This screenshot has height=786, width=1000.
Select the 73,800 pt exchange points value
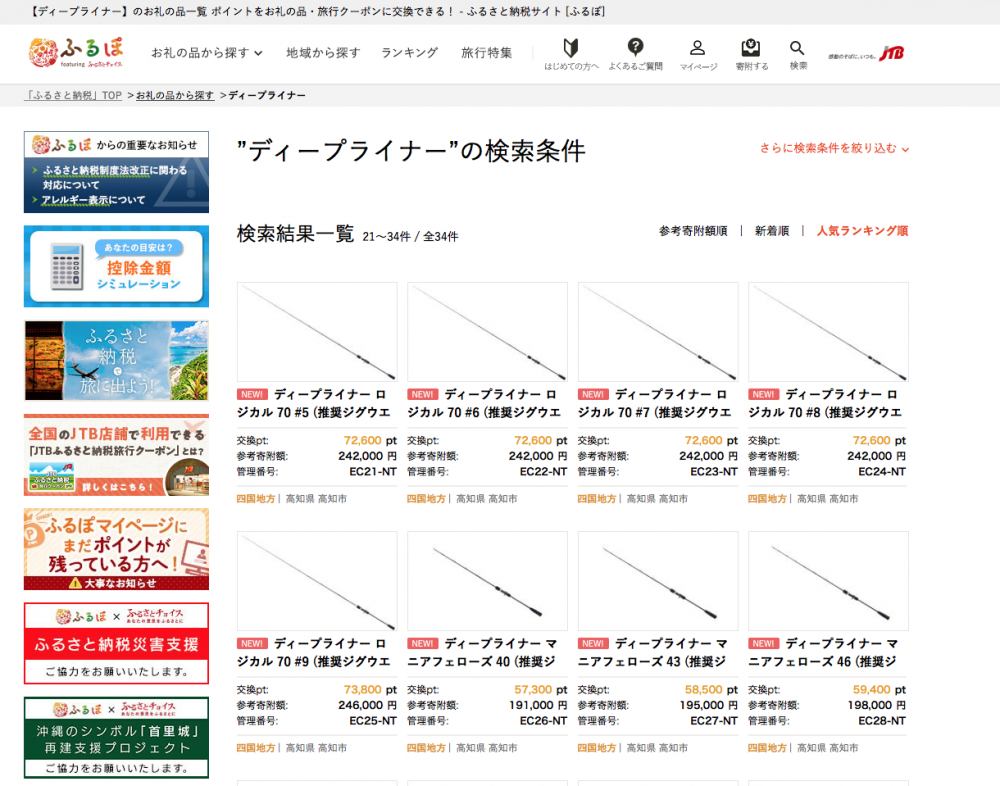tap(370, 690)
